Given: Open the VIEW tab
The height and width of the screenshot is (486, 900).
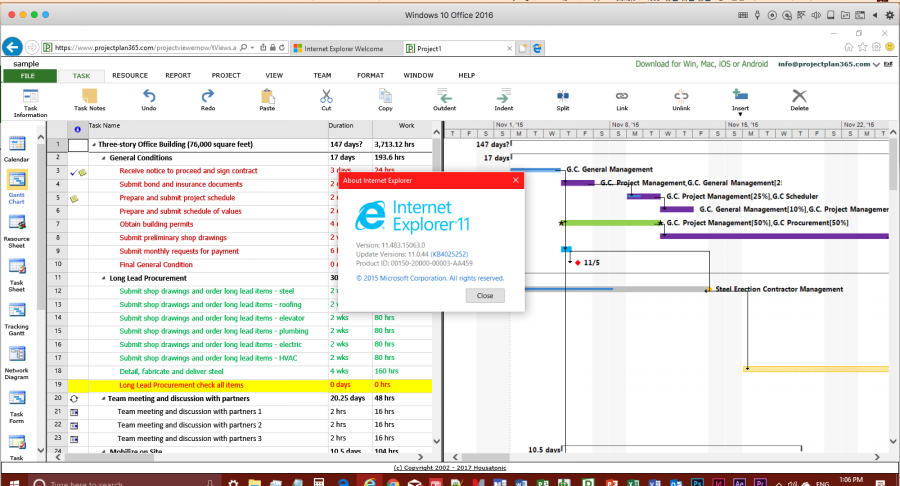Looking at the screenshot, I should (x=274, y=75).
